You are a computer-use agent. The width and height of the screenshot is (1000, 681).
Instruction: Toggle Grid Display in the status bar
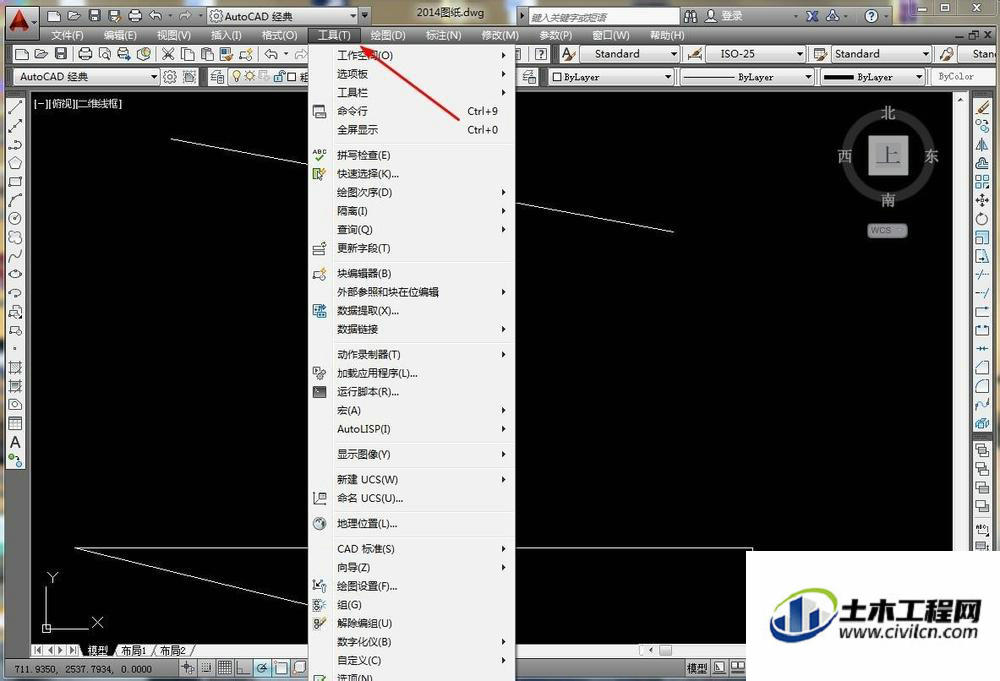pyautogui.click(x=224, y=668)
